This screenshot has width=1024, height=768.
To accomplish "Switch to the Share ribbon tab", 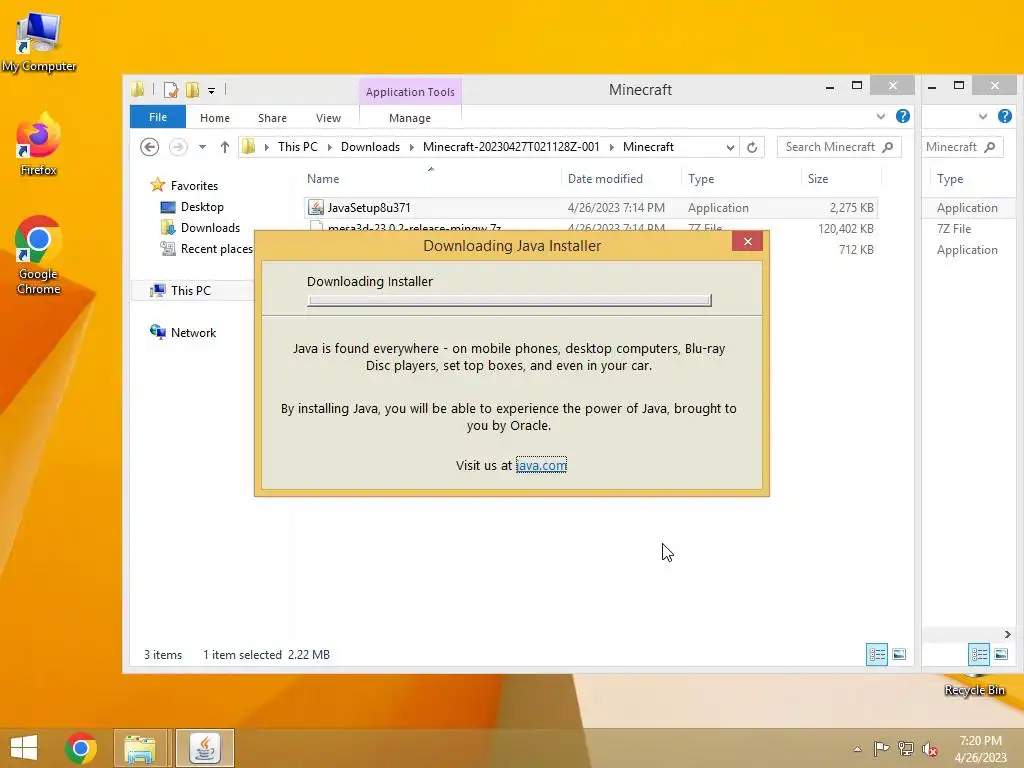I will tap(272, 118).
